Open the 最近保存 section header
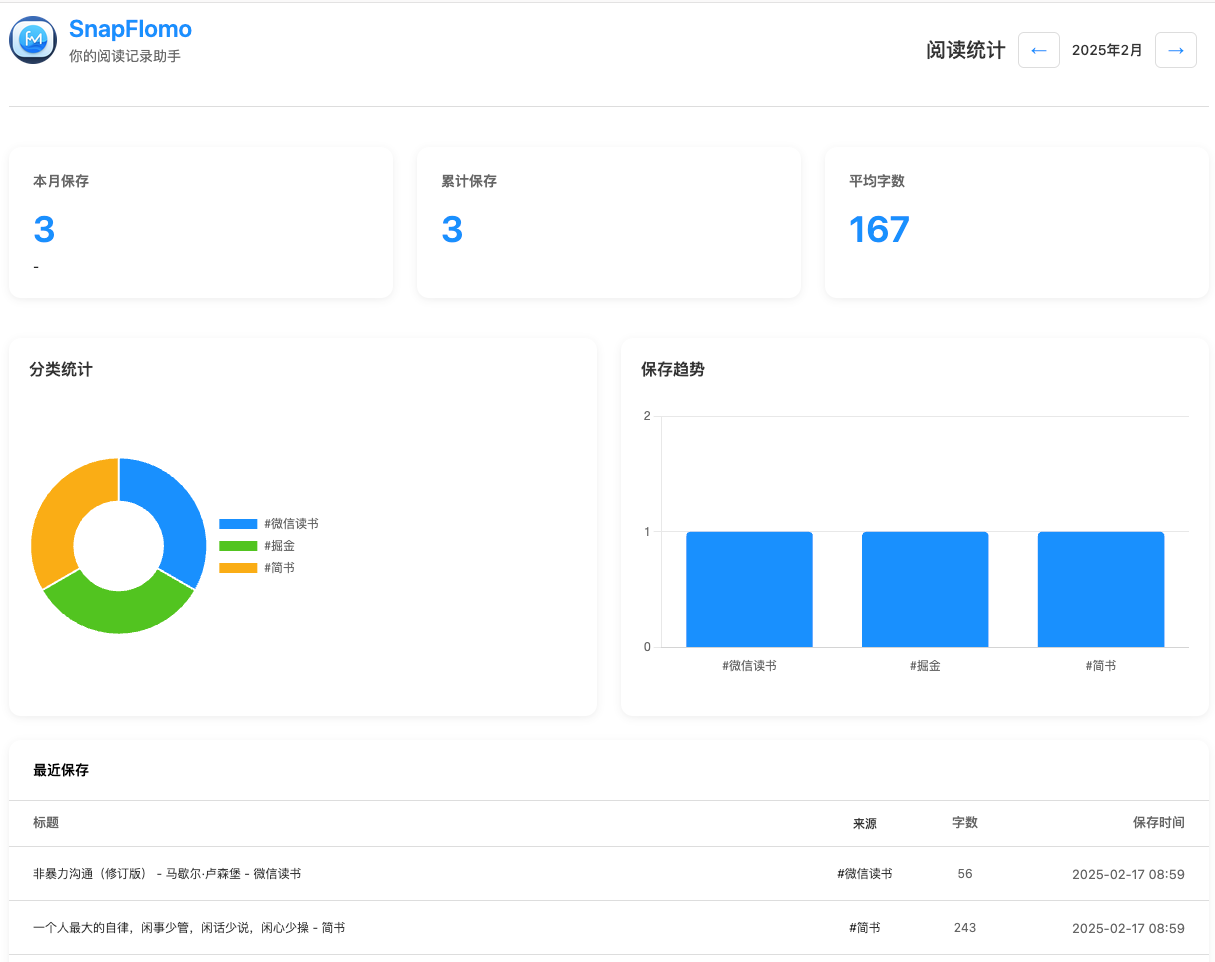 (x=62, y=770)
